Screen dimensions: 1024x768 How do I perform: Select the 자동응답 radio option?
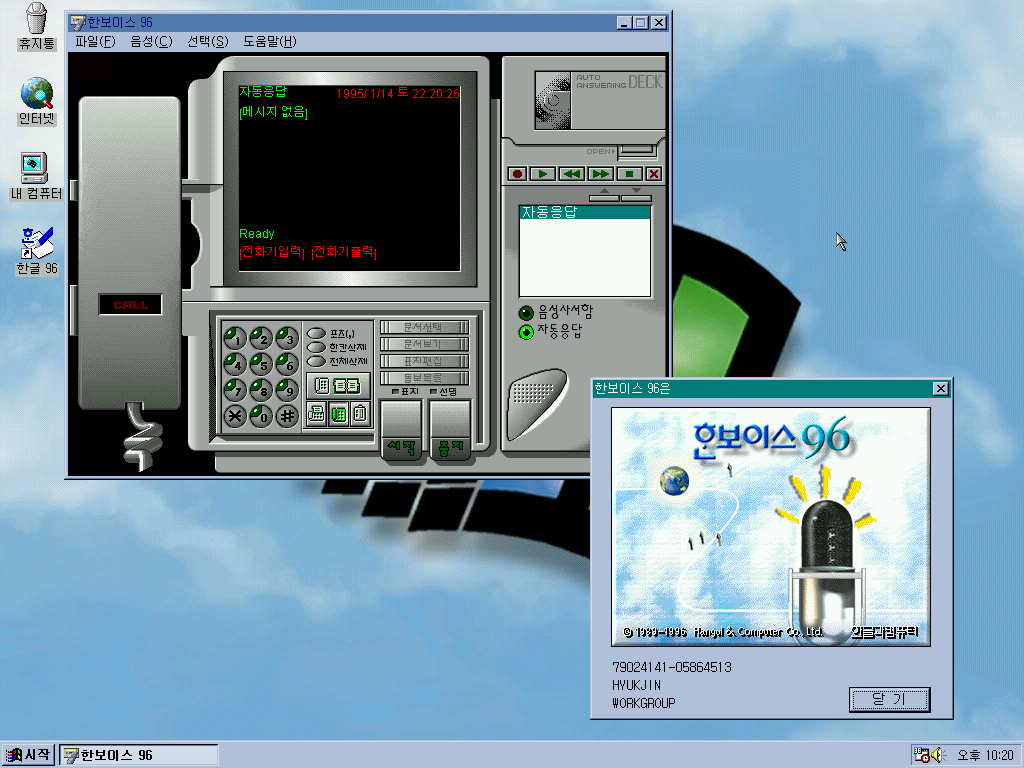click(526, 332)
